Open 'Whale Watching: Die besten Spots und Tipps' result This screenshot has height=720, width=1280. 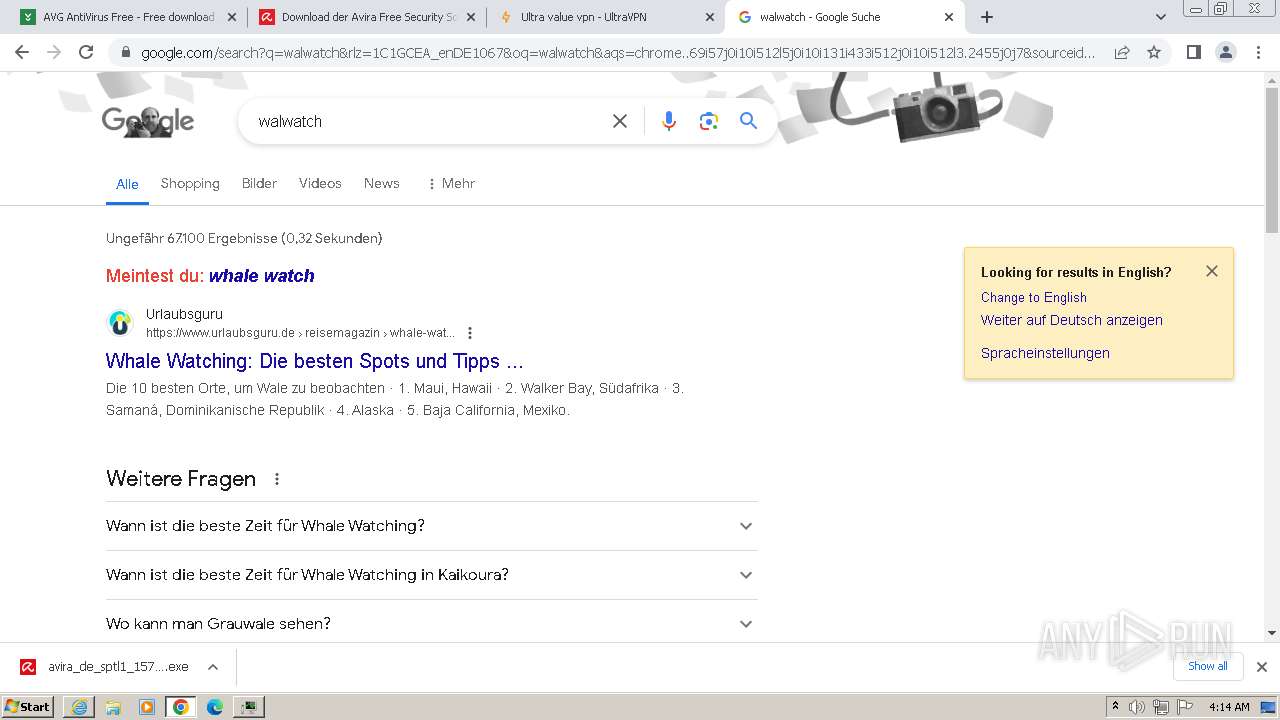315,361
